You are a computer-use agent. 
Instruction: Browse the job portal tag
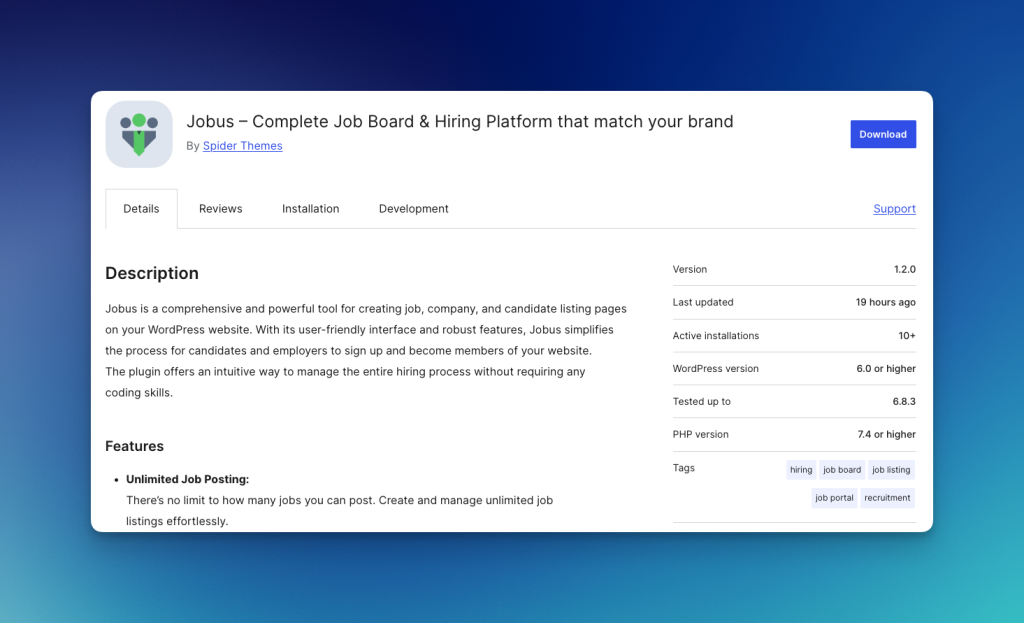click(834, 498)
